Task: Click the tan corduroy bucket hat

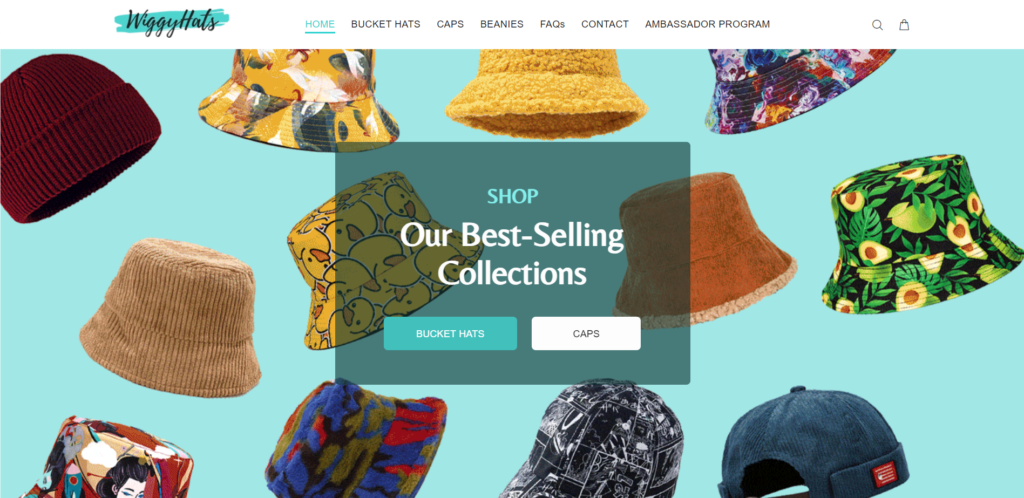Action: pyautogui.click(x=171, y=317)
